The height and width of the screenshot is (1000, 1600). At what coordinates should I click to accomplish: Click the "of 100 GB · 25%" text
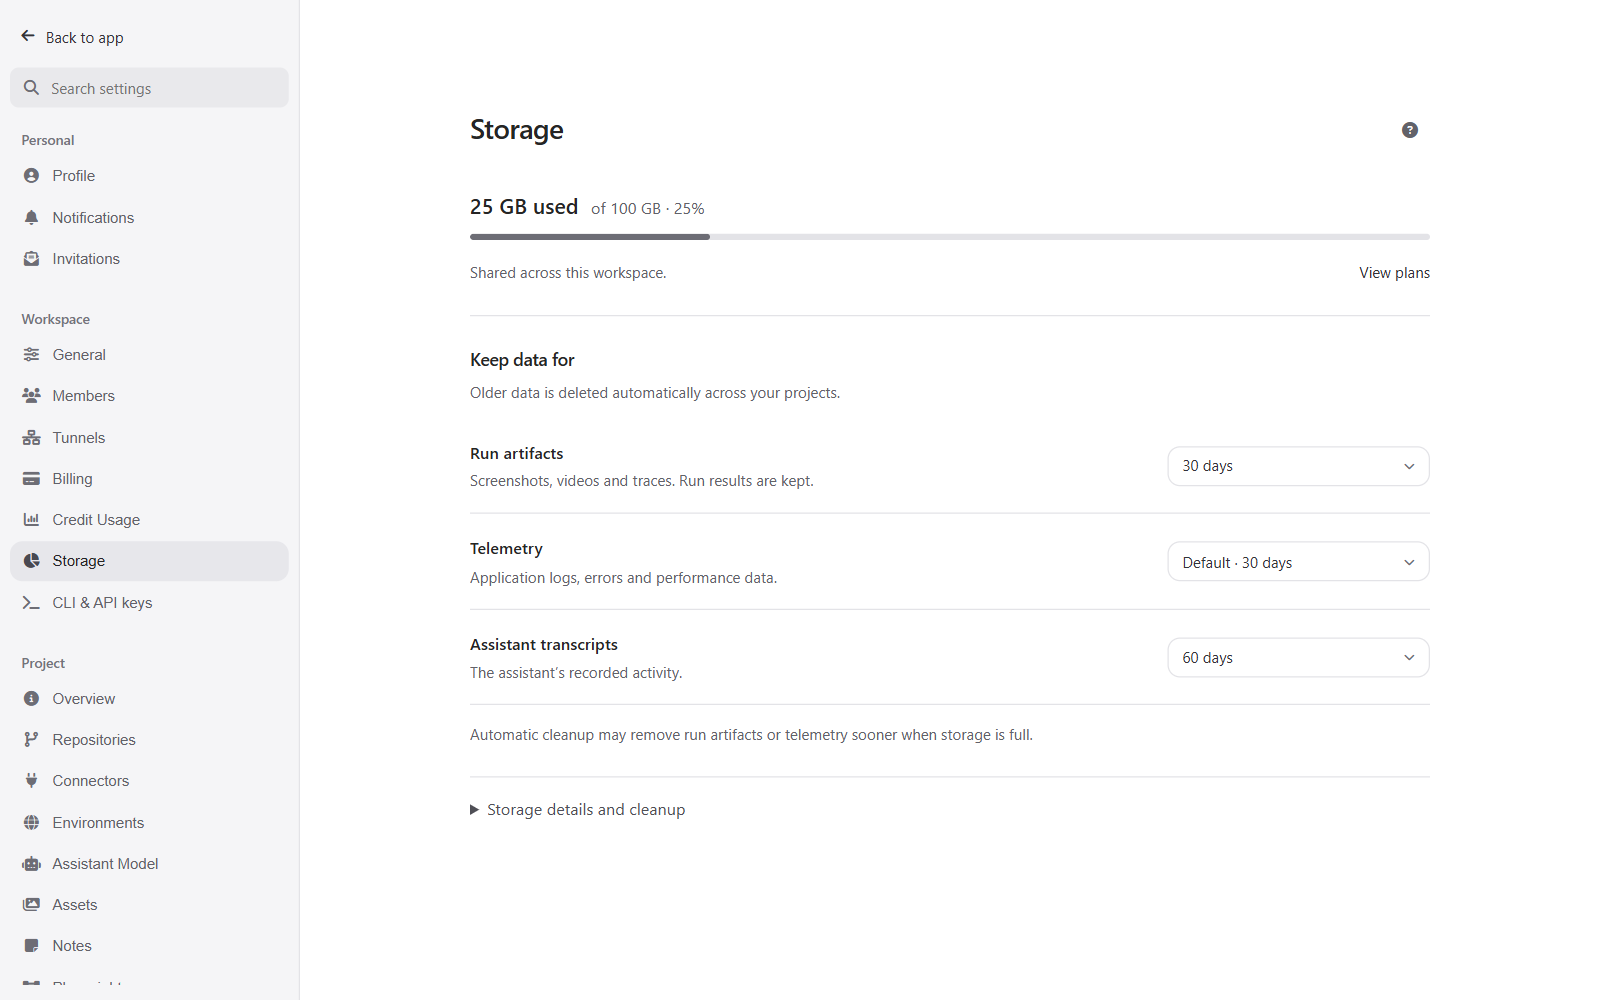(x=648, y=208)
